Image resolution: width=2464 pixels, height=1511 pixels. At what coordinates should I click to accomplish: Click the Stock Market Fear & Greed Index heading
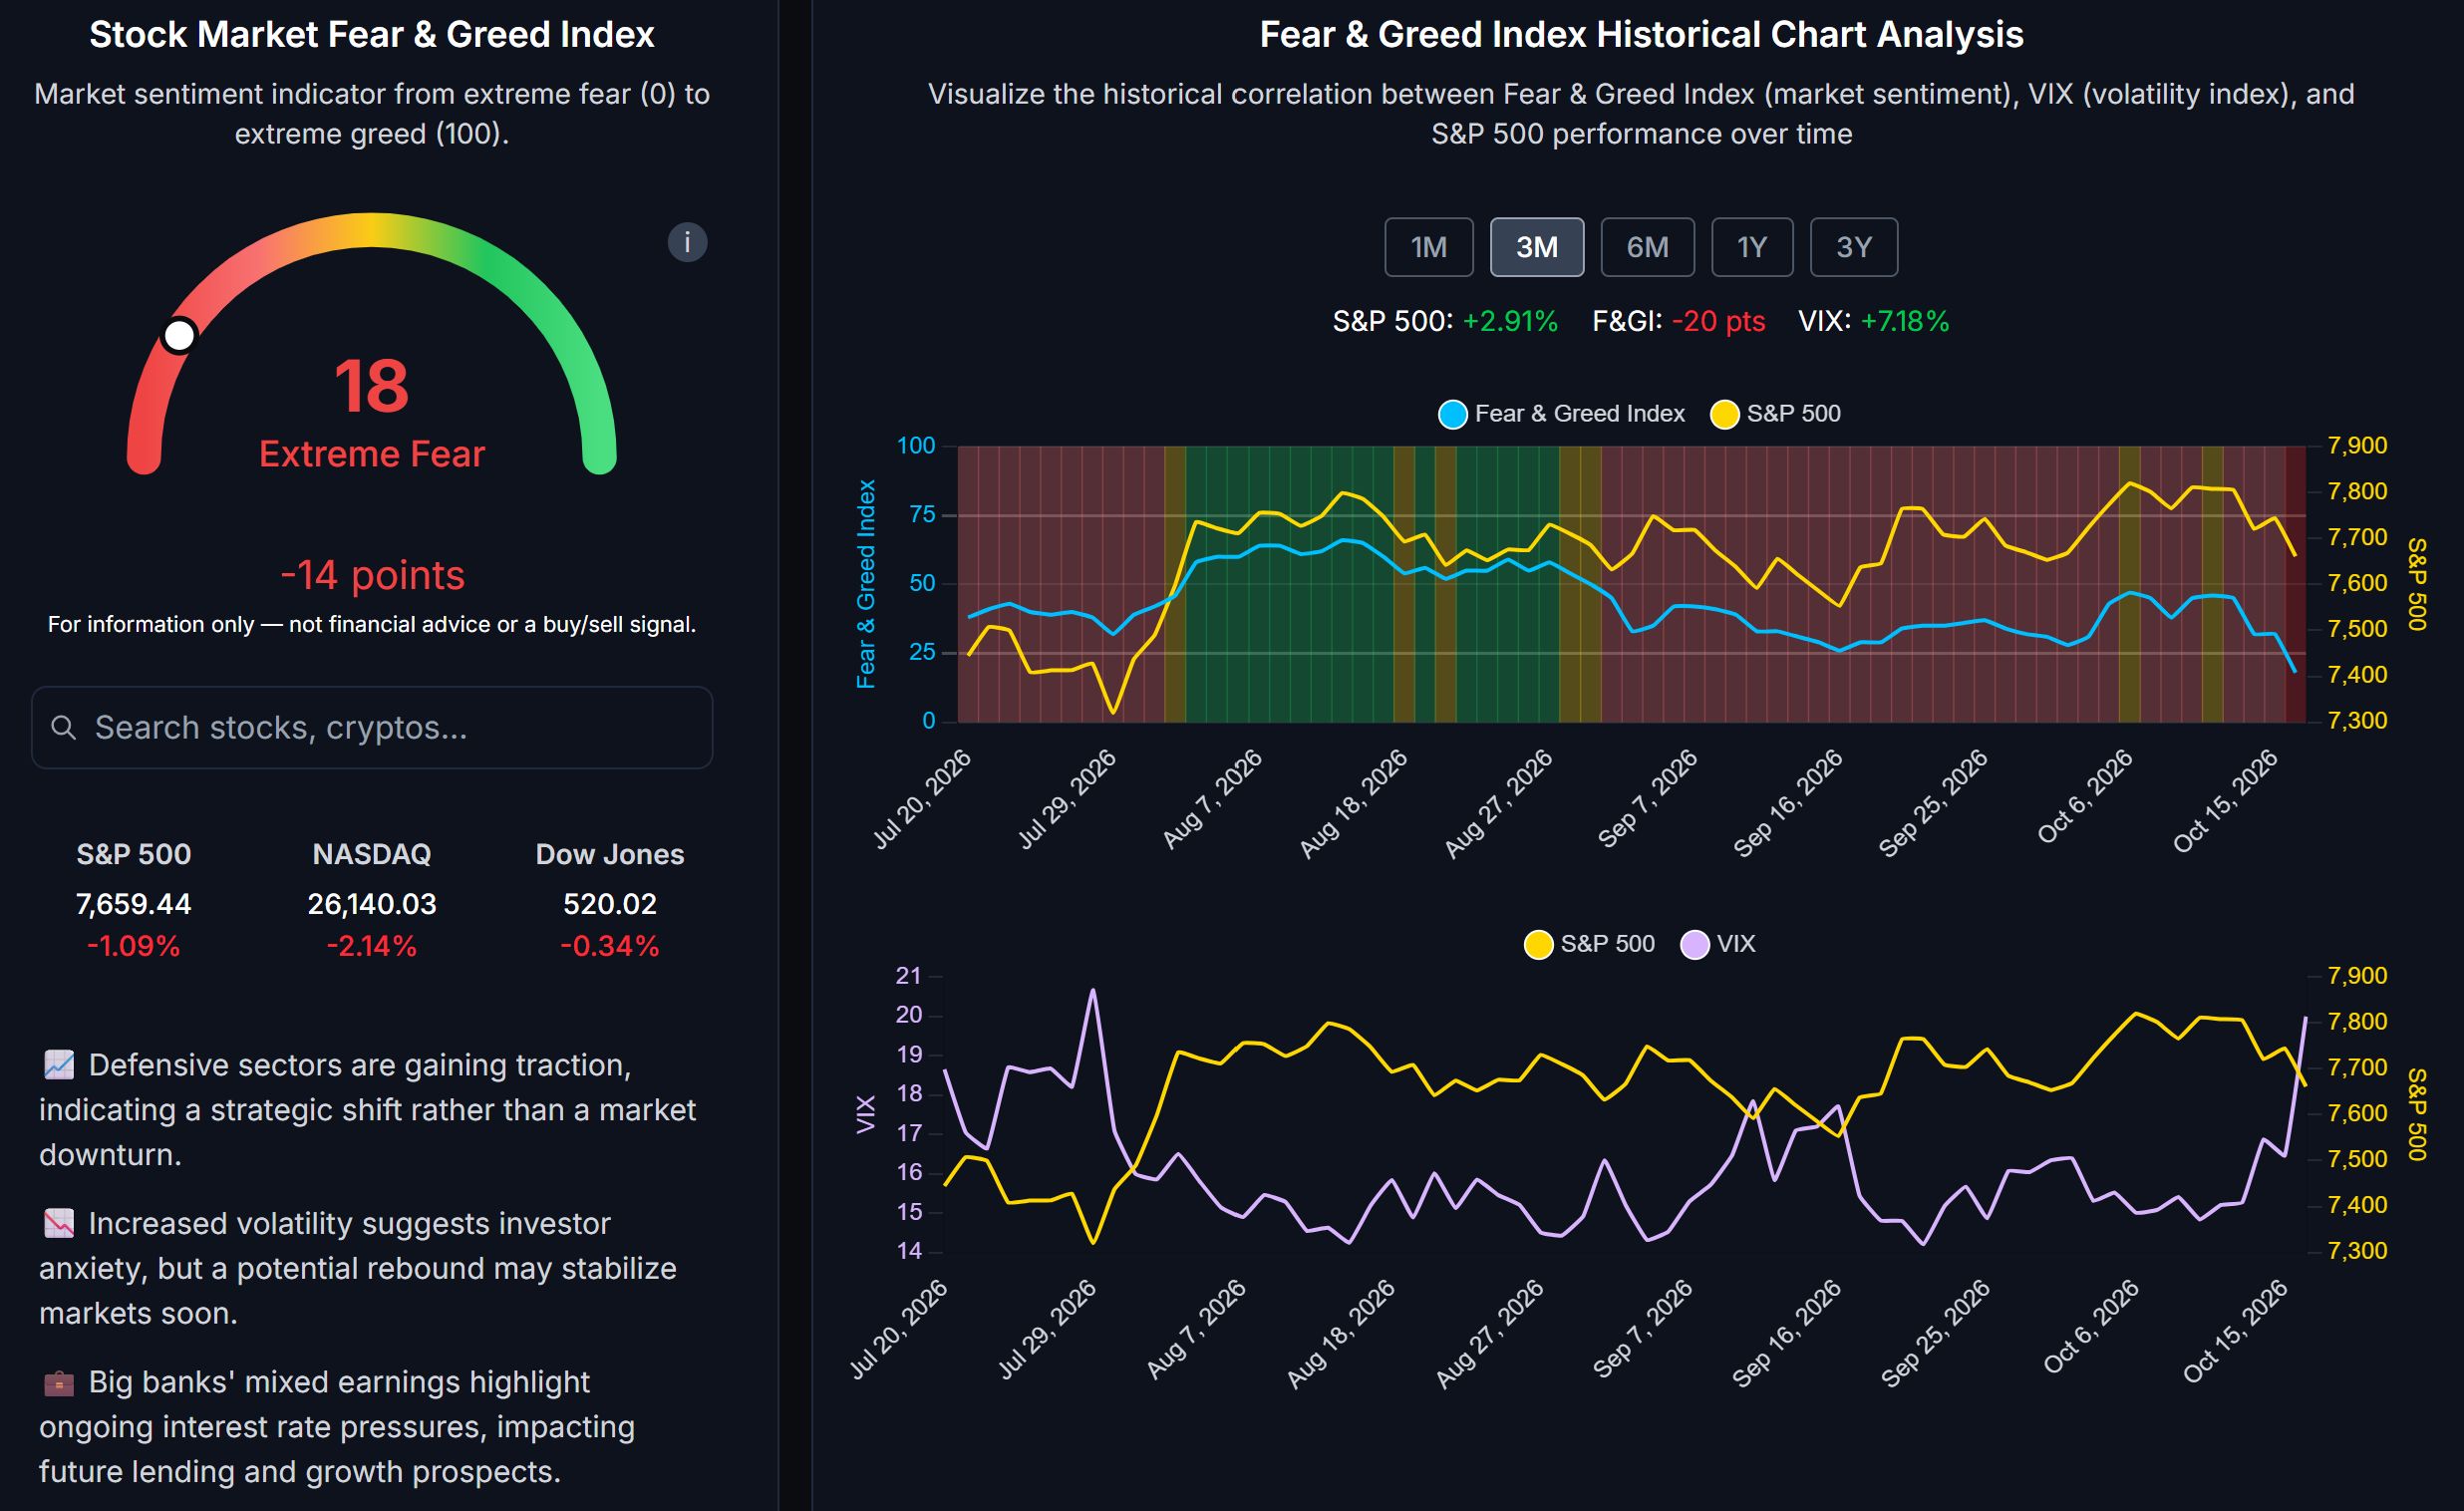[x=372, y=35]
